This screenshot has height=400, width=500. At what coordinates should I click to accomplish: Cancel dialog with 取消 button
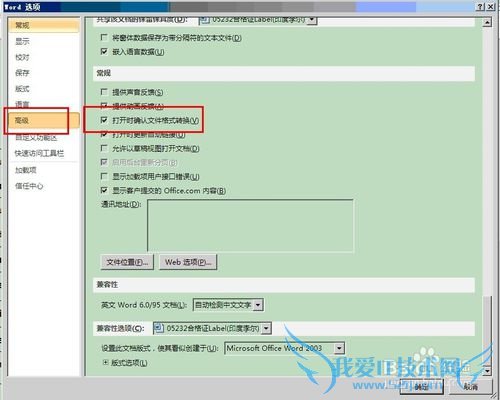[x=471, y=387]
